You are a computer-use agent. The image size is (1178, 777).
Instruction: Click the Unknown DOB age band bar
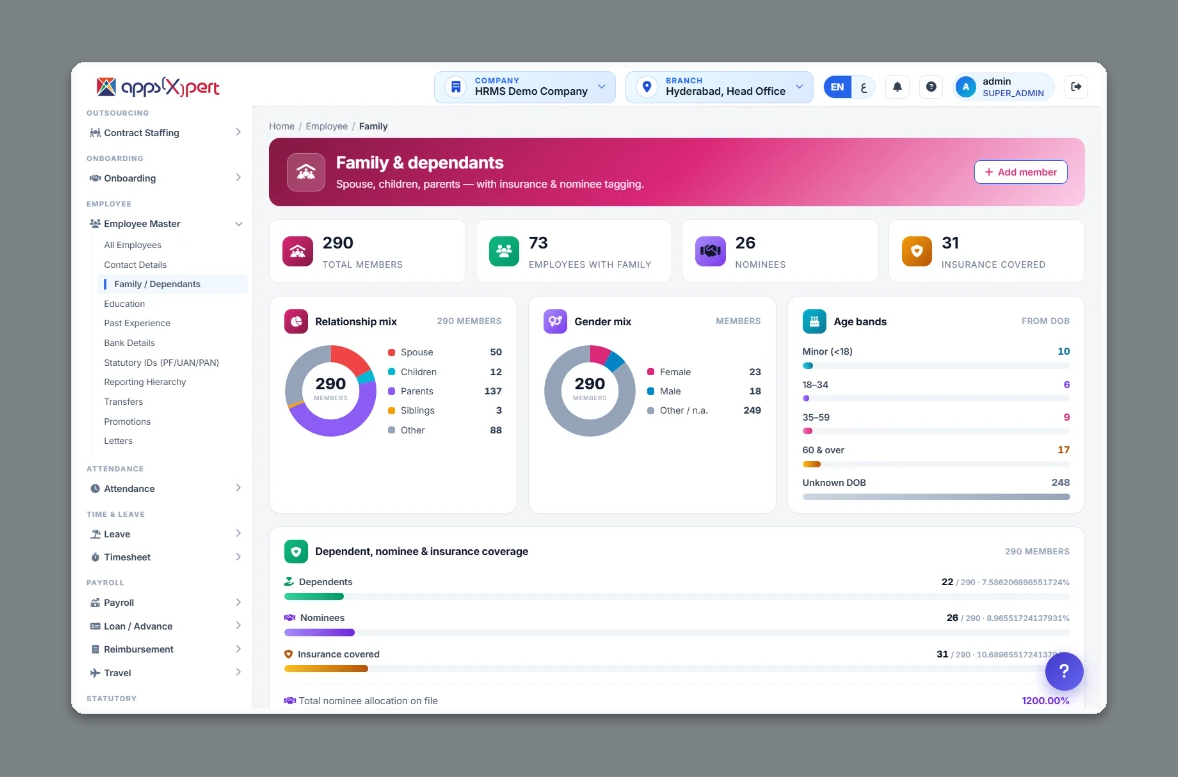935,497
